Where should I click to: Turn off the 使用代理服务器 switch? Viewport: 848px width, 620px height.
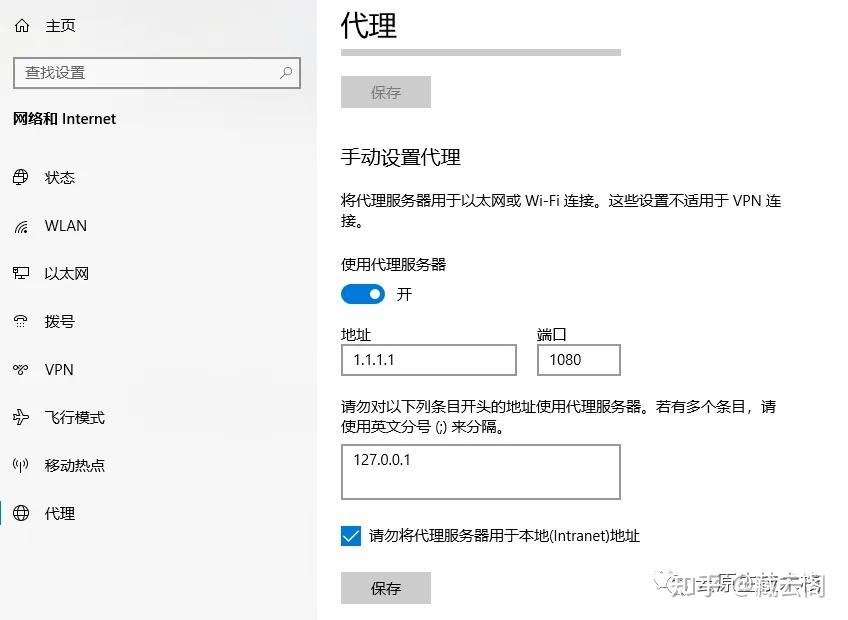coord(363,293)
